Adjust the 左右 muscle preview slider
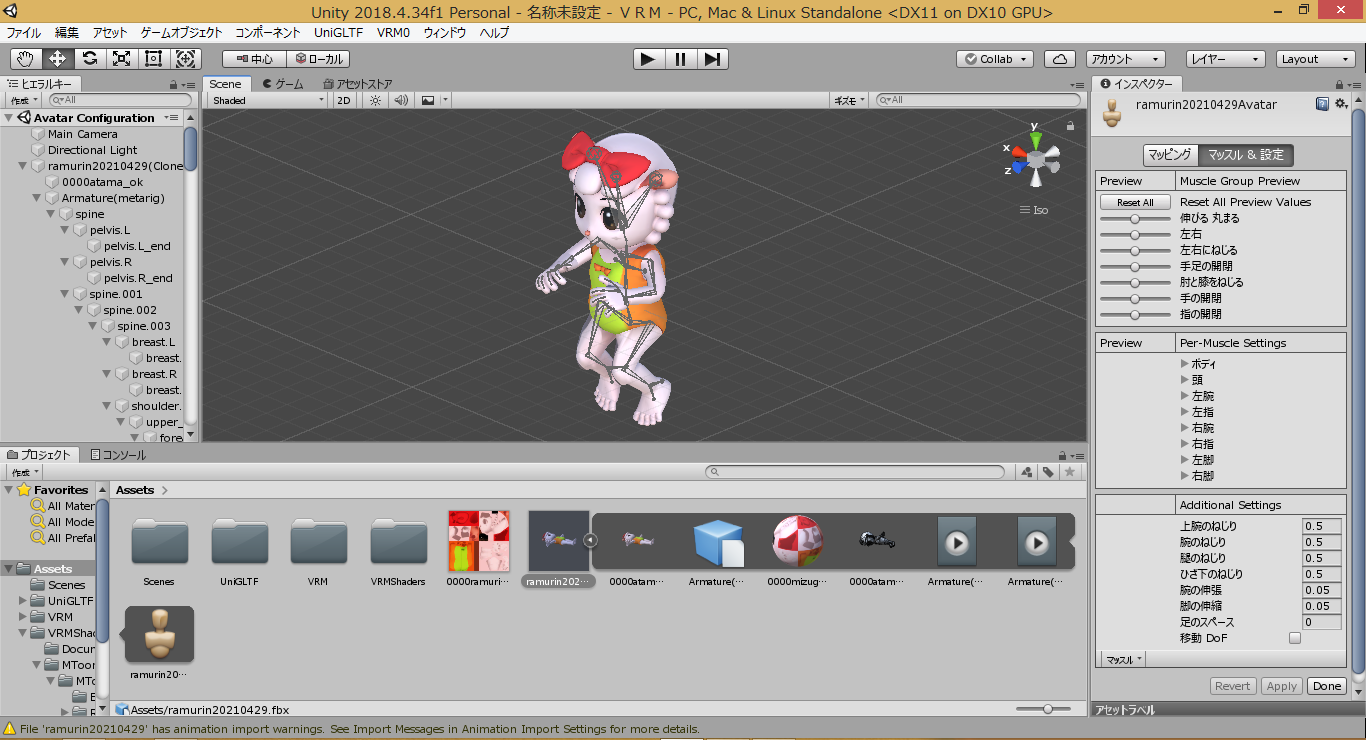This screenshot has width=1366, height=740. coord(1135,234)
